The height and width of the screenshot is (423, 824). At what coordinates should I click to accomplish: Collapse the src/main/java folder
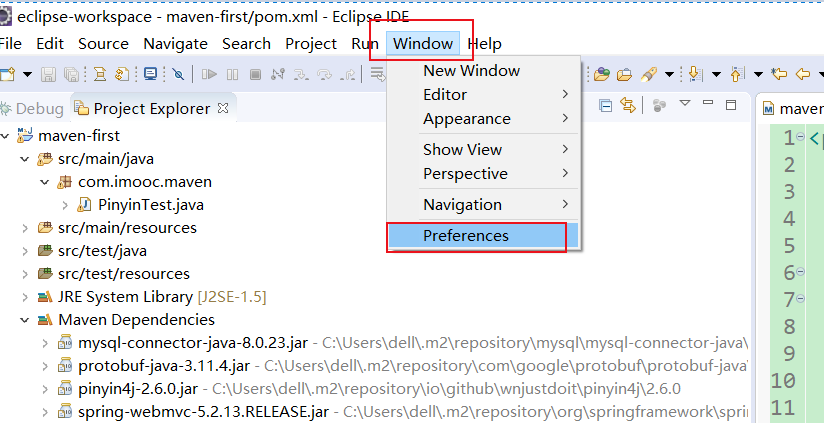(x=25, y=159)
